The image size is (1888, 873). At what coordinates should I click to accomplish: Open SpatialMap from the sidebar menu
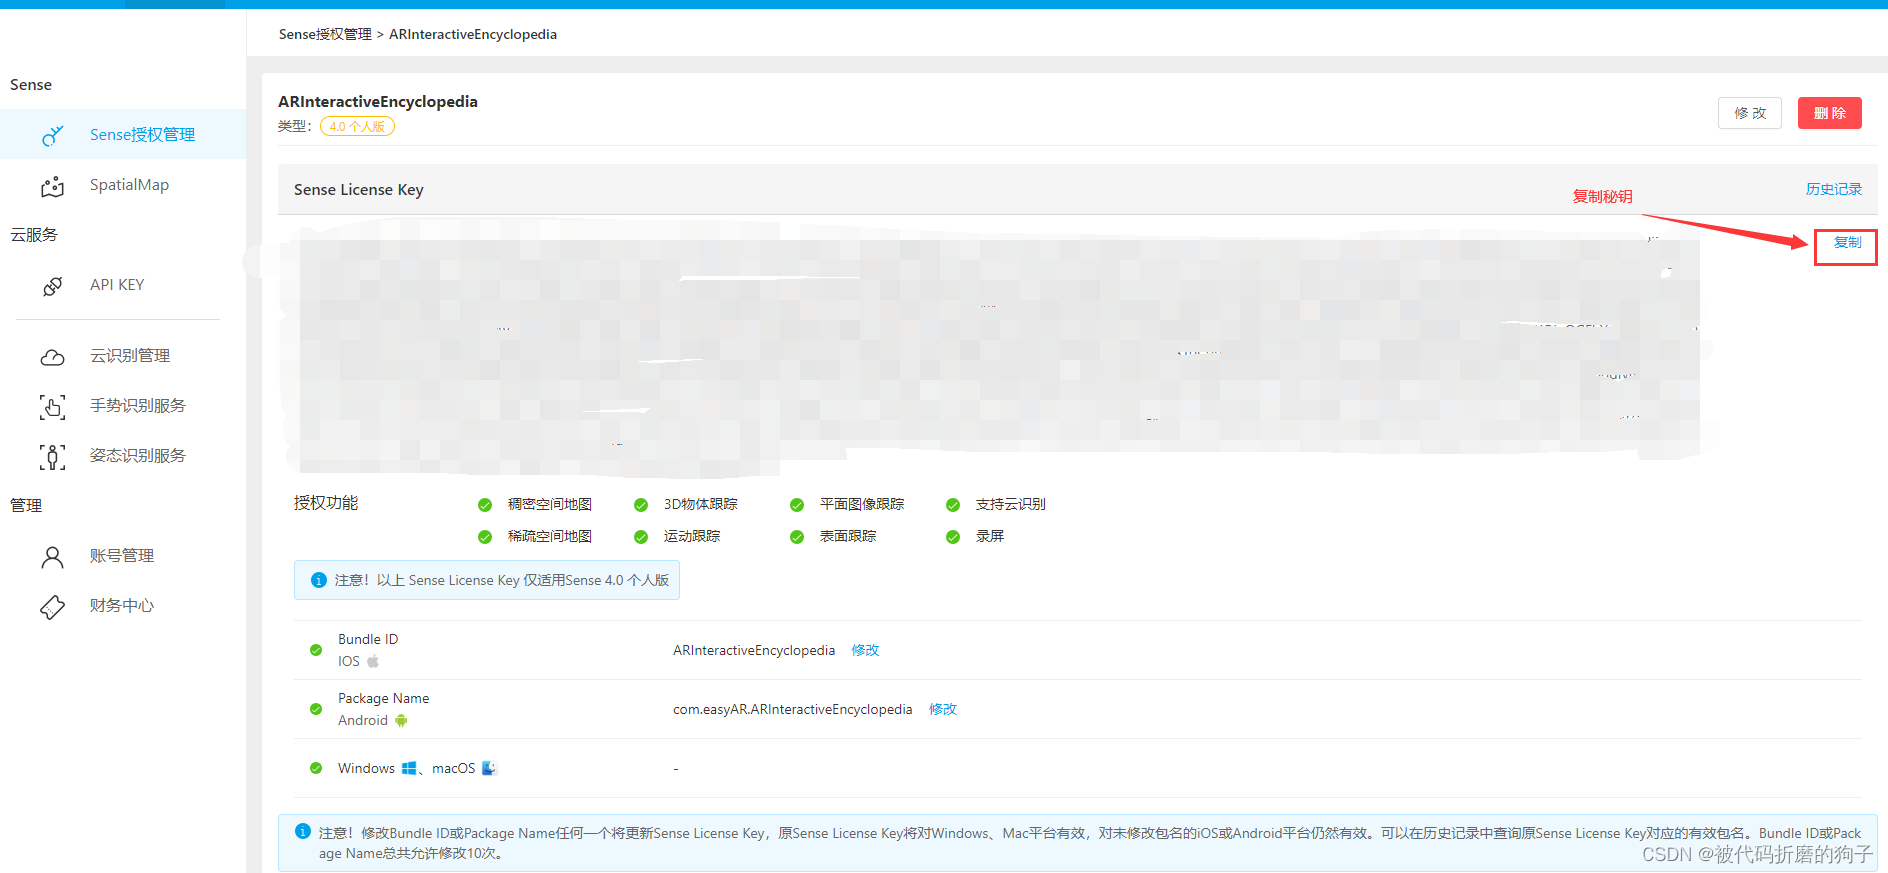(129, 185)
